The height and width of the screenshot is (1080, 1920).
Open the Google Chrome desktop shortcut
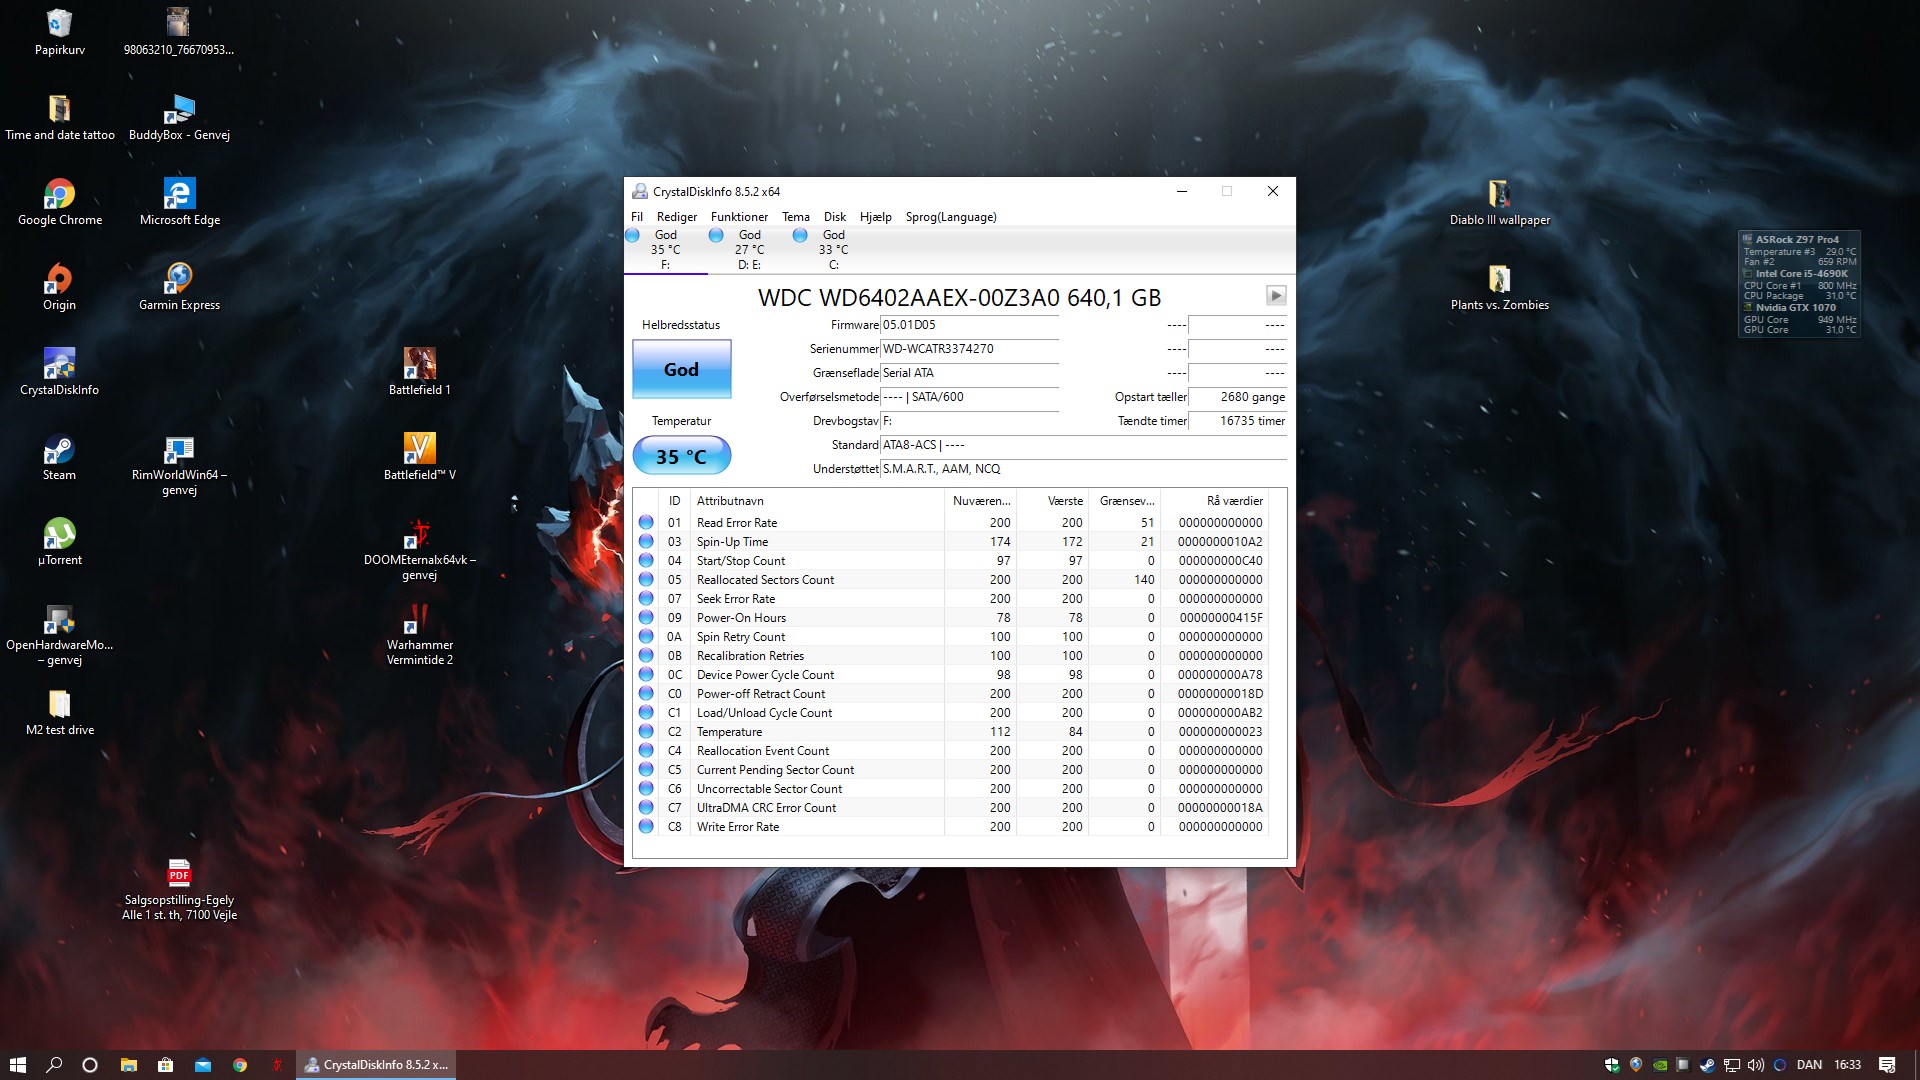(59, 202)
